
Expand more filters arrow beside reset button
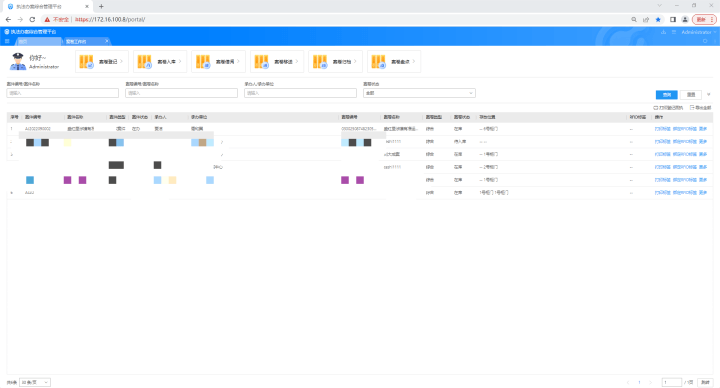coord(709,95)
